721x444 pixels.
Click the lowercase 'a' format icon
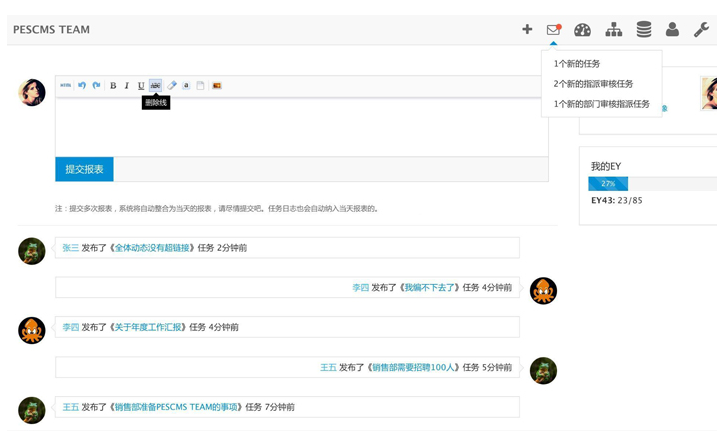186,85
